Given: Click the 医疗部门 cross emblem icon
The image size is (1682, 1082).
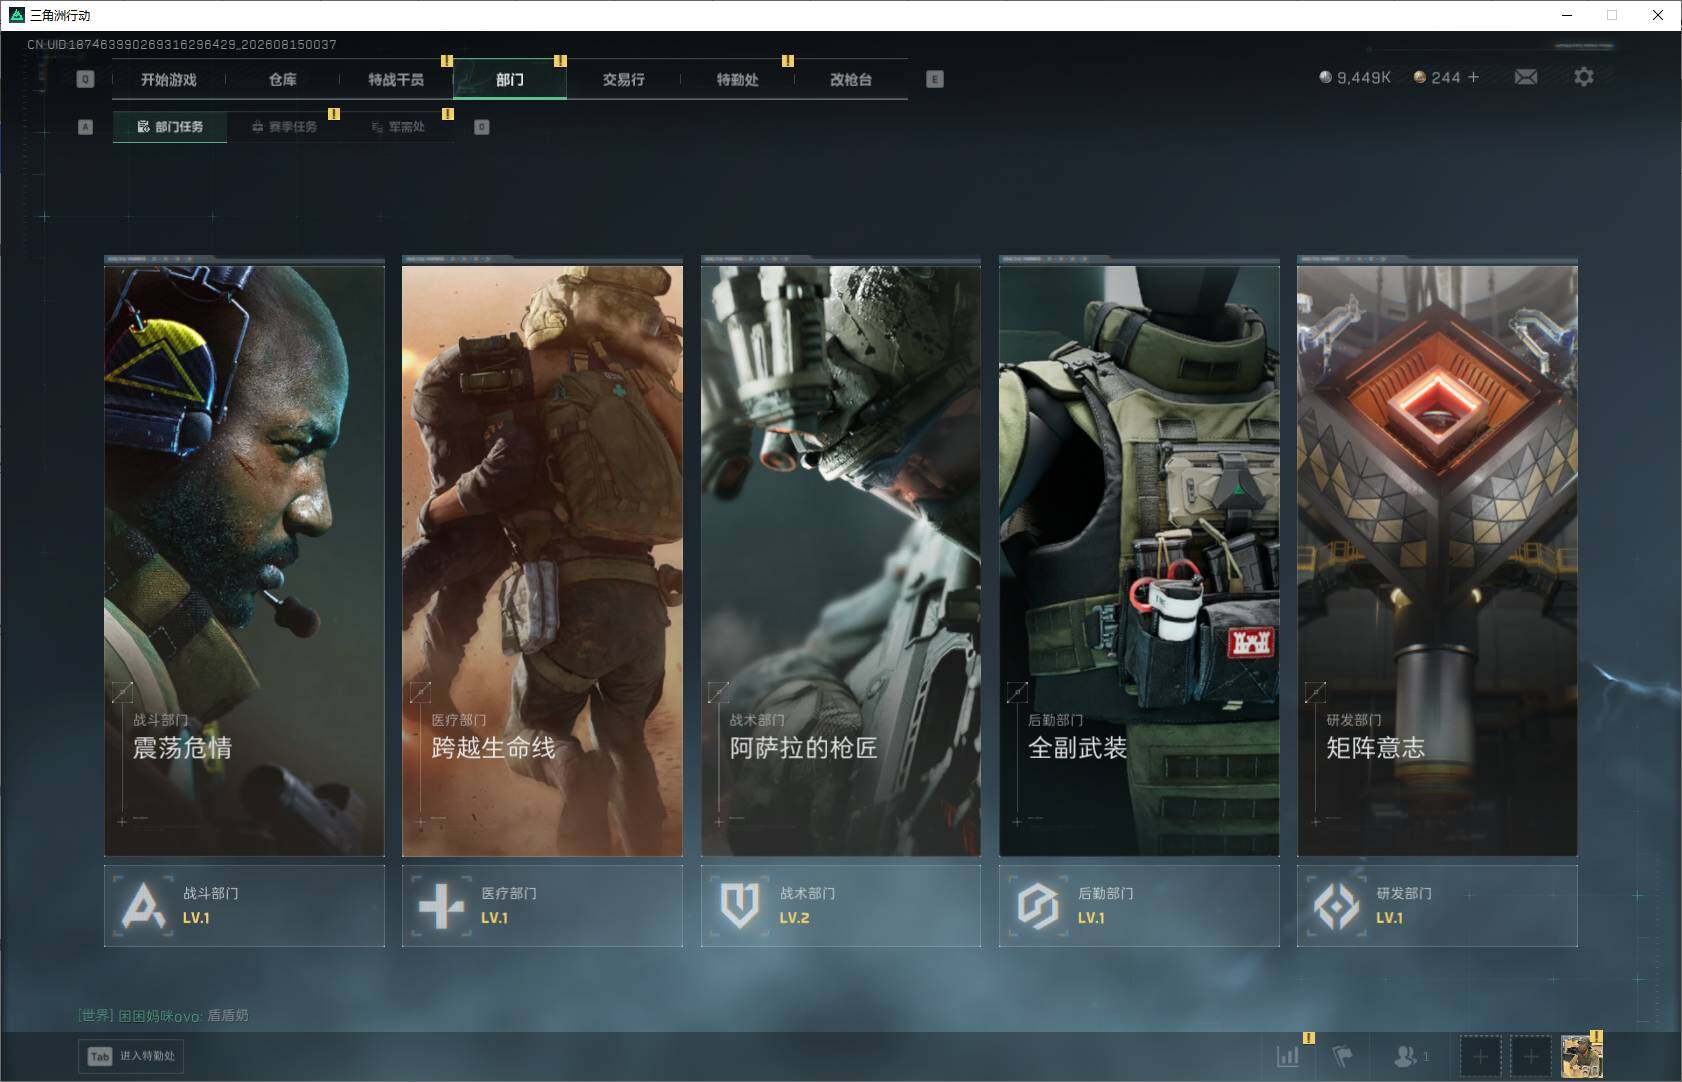Looking at the screenshot, I should point(442,905).
